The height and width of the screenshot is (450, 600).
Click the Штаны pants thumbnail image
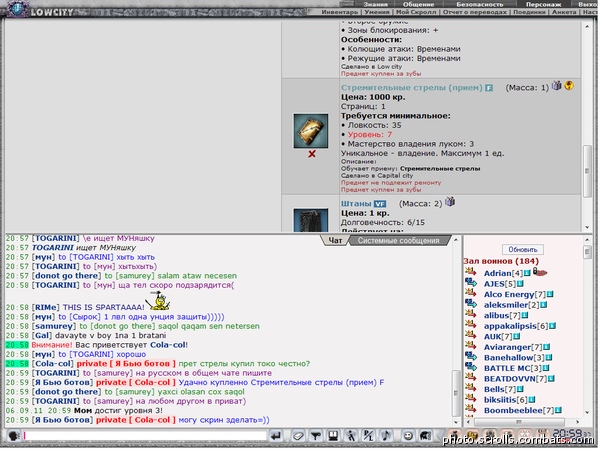tap(311, 220)
